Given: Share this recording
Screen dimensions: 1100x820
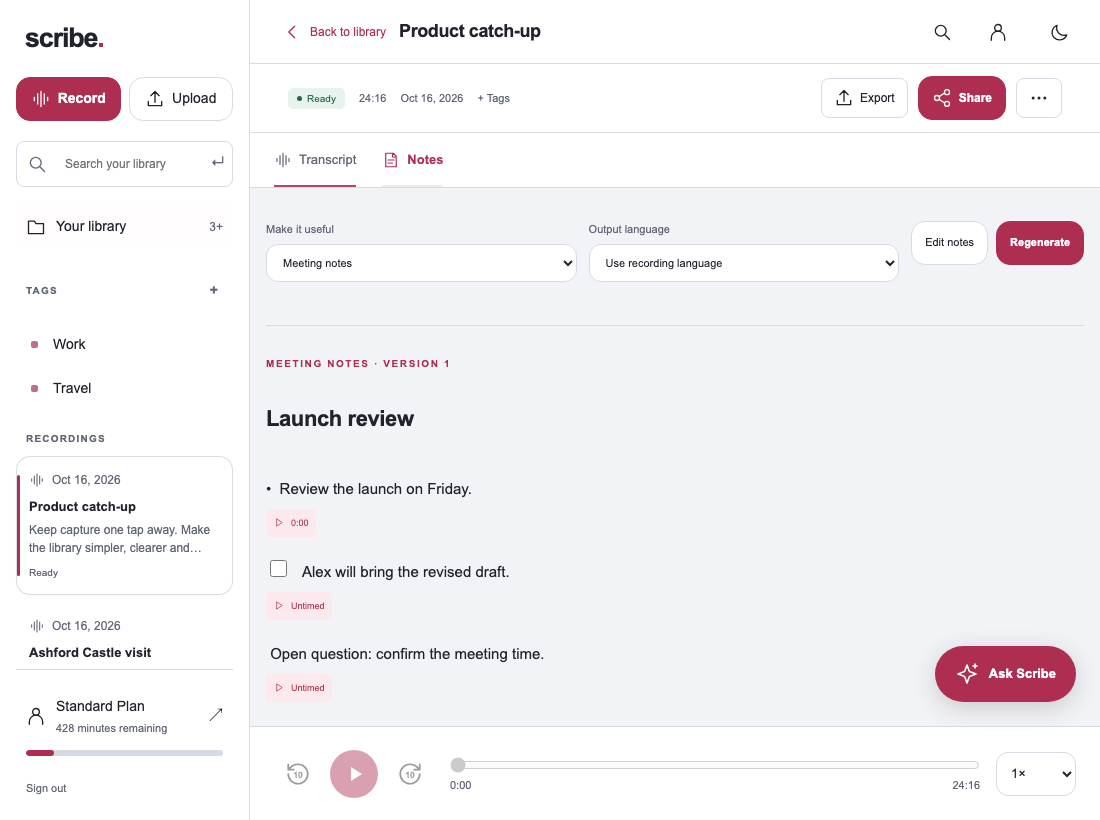Looking at the screenshot, I should point(962,98).
